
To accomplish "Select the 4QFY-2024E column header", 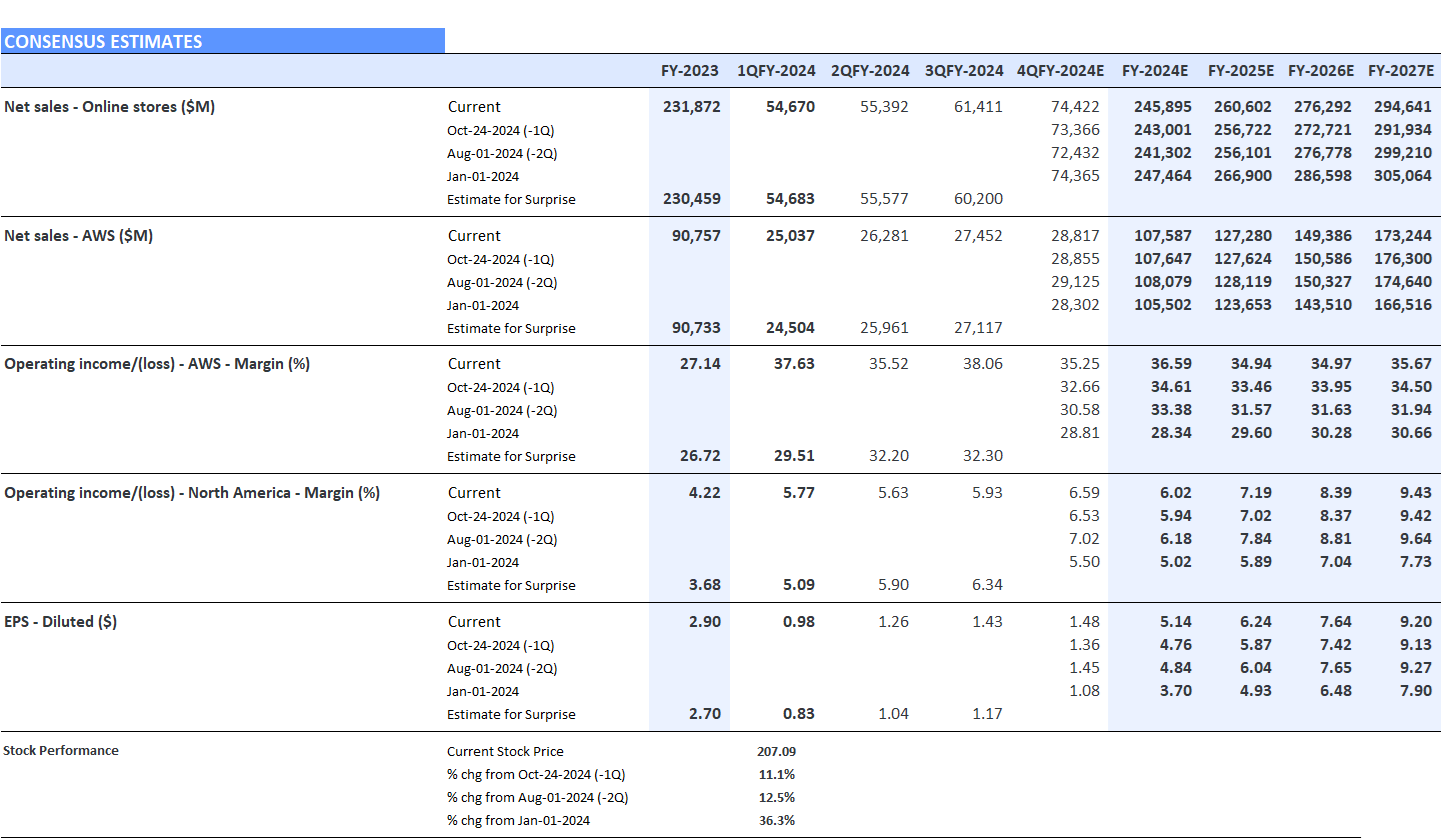I will pos(1060,71).
